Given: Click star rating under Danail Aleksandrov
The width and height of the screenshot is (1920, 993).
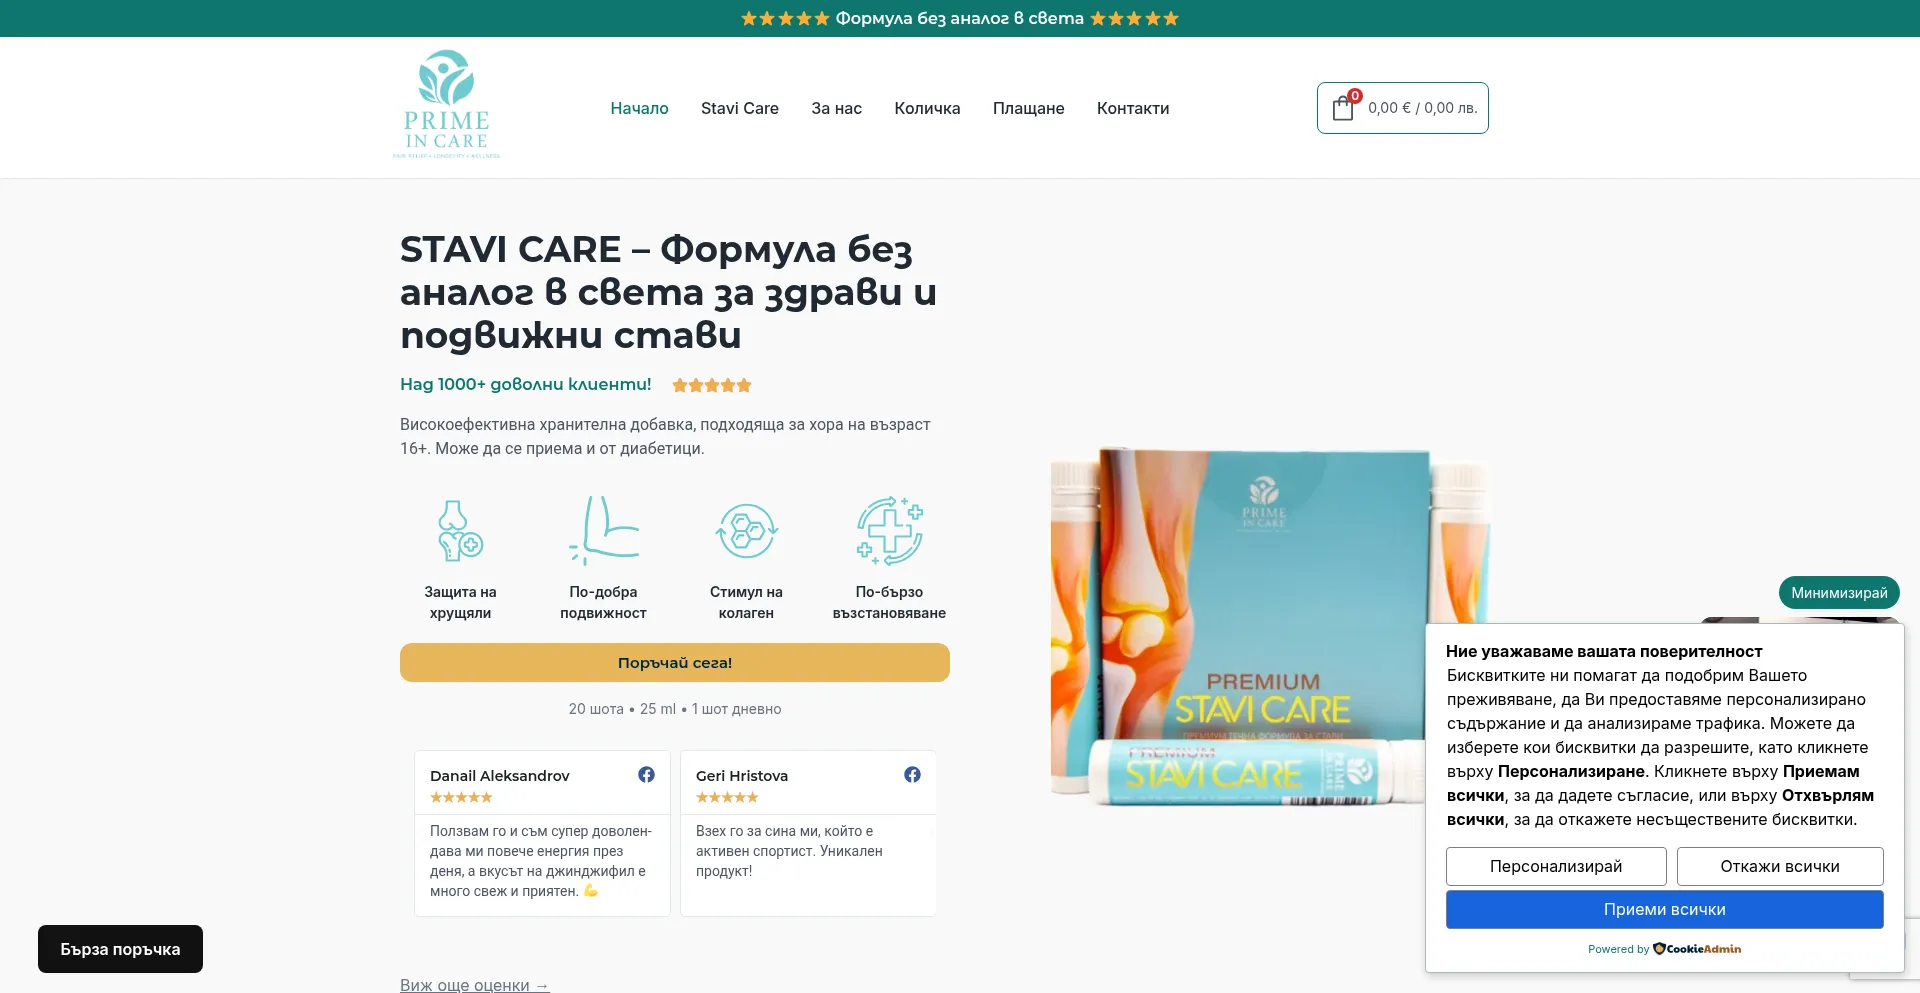Looking at the screenshot, I should click(461, 797).
